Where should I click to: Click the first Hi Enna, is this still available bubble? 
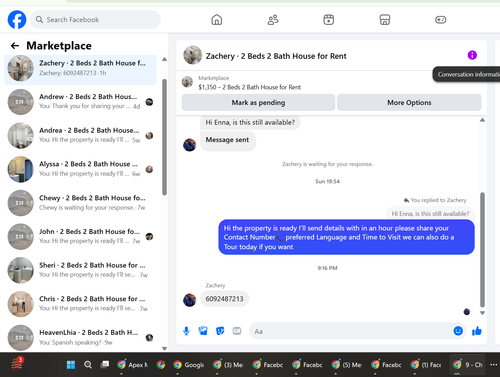click(x=250, y=122)
